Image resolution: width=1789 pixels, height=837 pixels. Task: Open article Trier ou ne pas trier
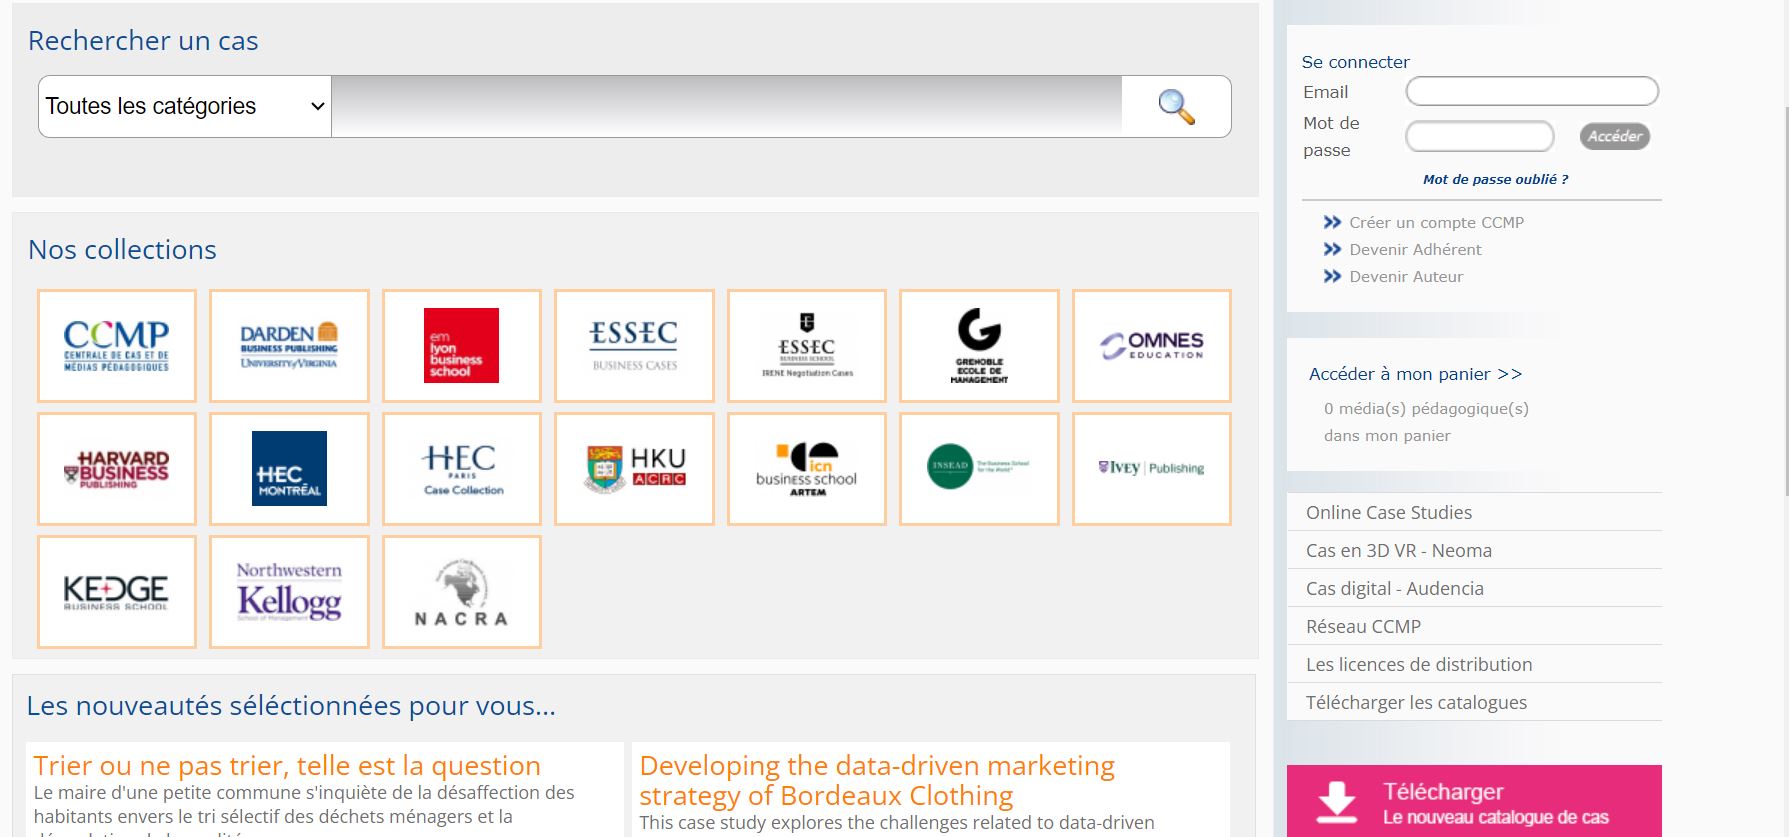tap(287, 766)
